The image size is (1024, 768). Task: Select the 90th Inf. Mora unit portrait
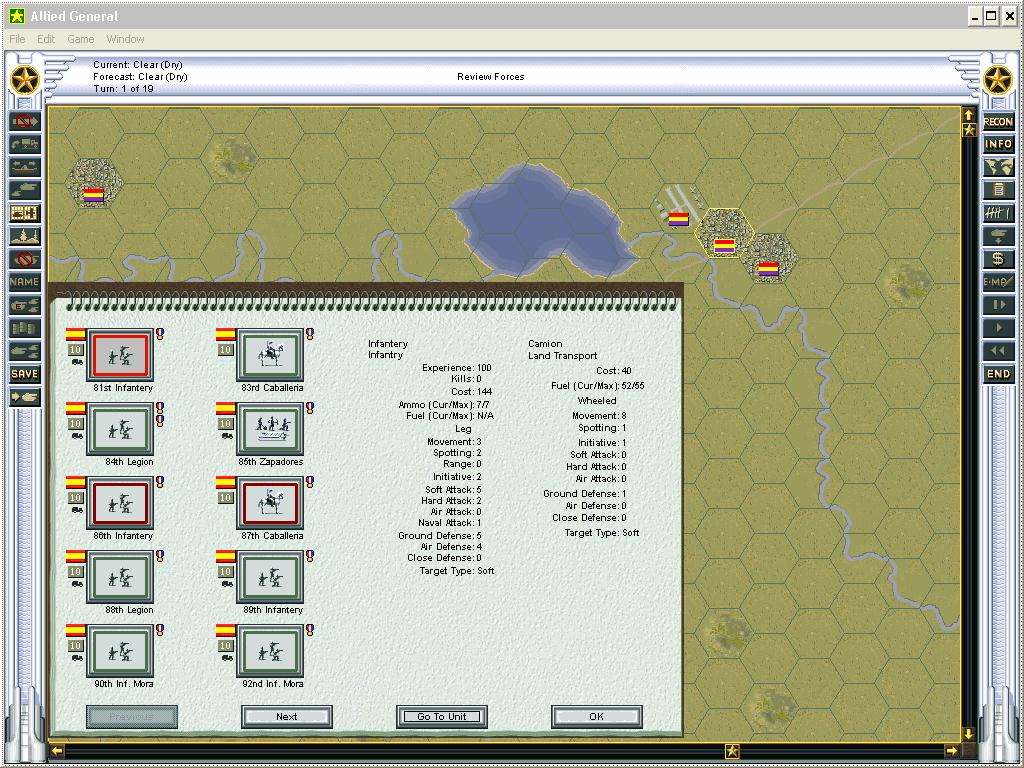(120, 651)
